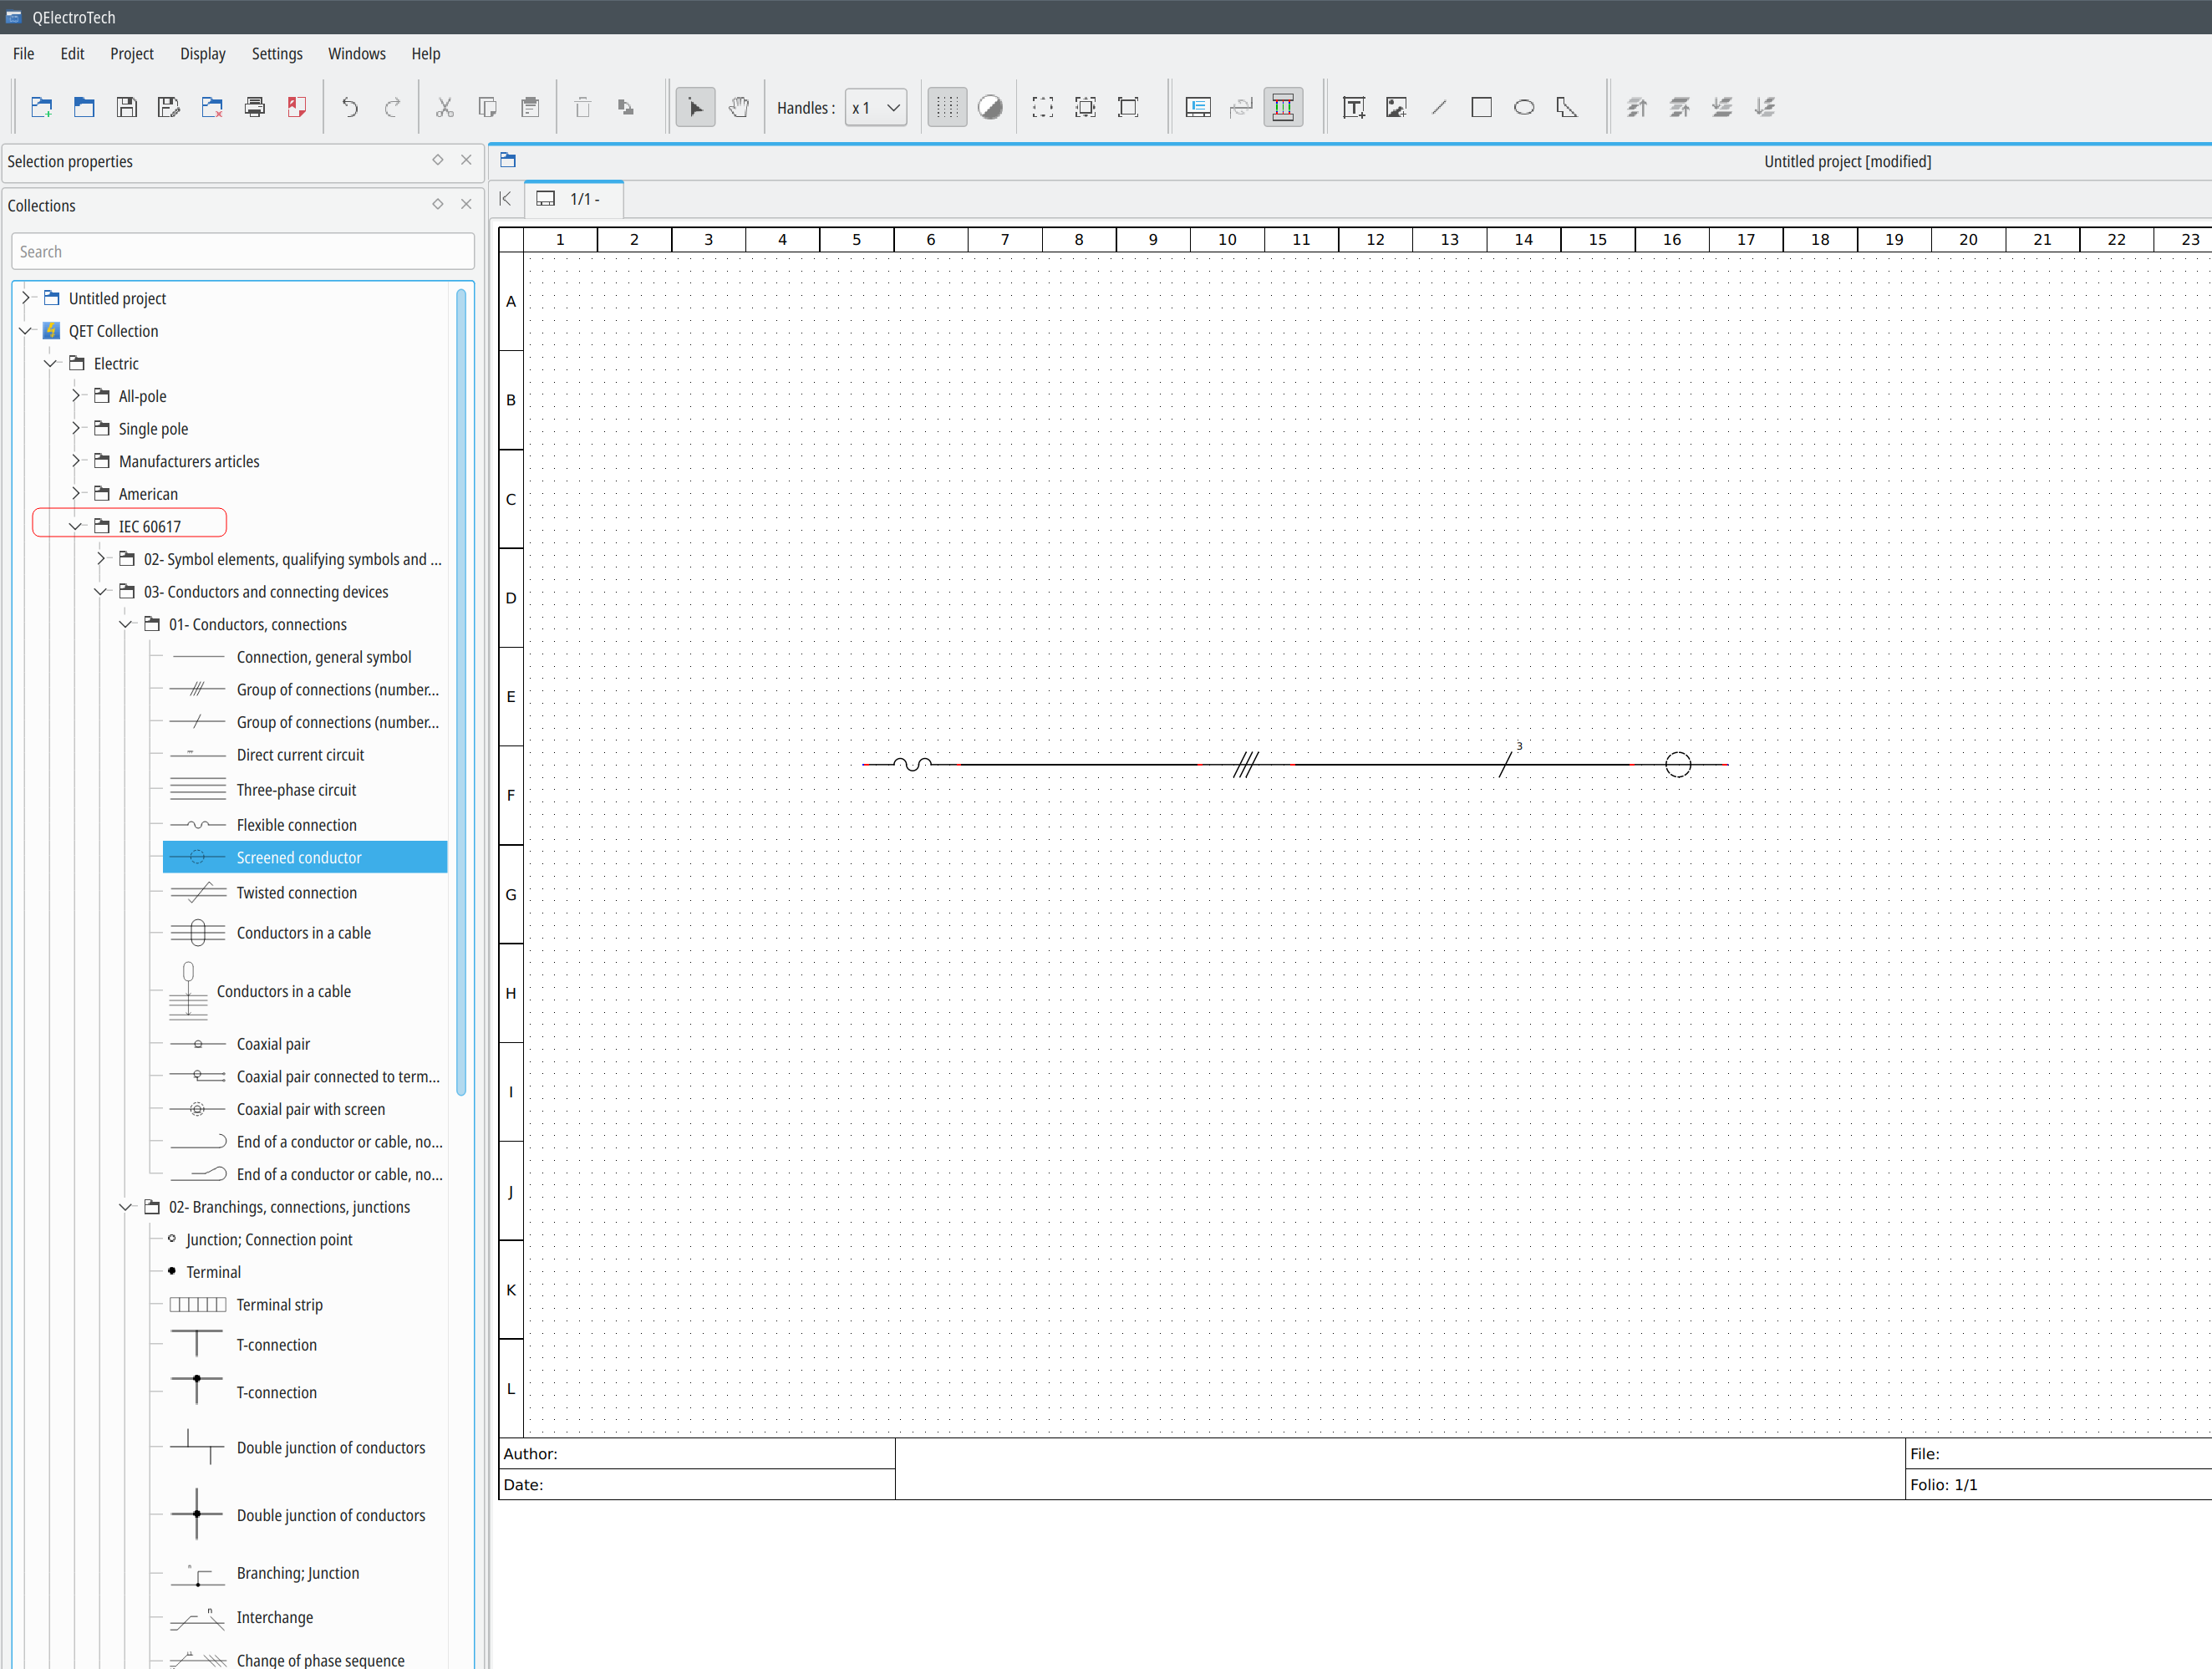Screen dimensions: 2212x1669
Task: Open the Settings menu
Action: pyautogui.click(x=277, y=54)
